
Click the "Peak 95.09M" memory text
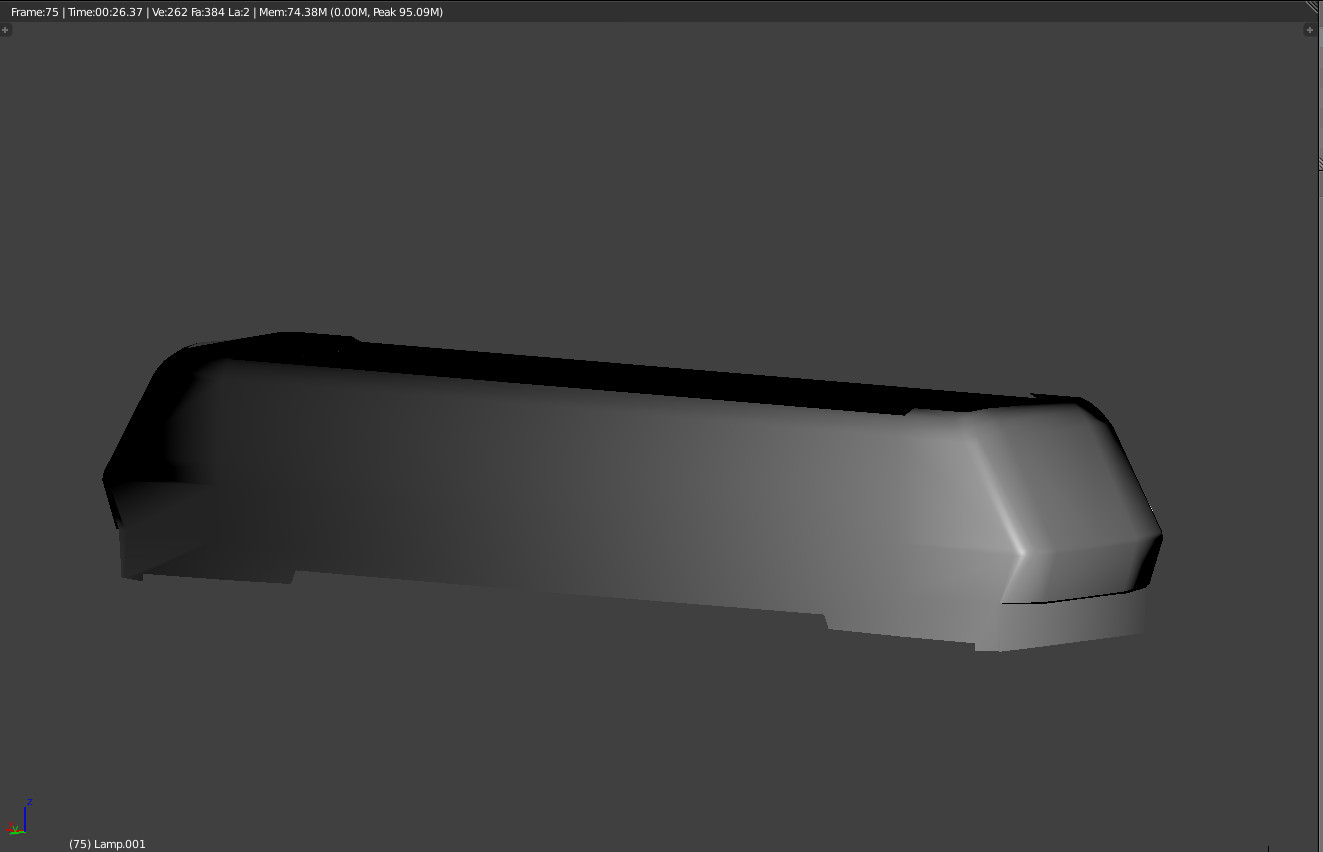[x=406, y=12]
